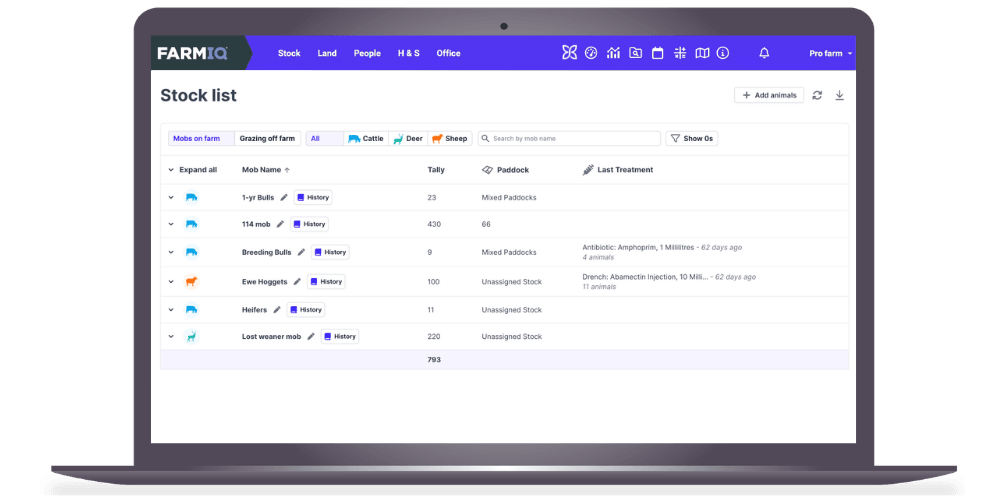Switch to Grazing off farm view
The image size is (1000, 500).
pos(267,139)
